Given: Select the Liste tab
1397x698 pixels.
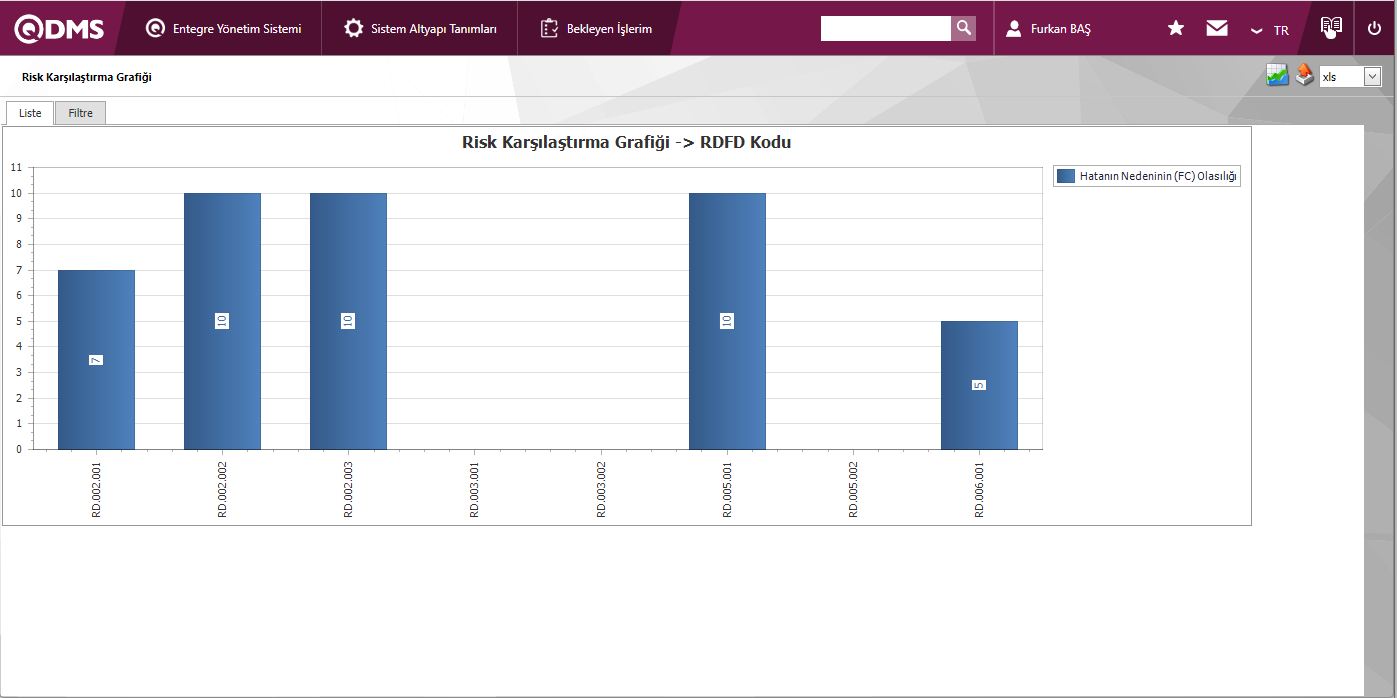Looking at the screenshot, I should tap(30, 113).
